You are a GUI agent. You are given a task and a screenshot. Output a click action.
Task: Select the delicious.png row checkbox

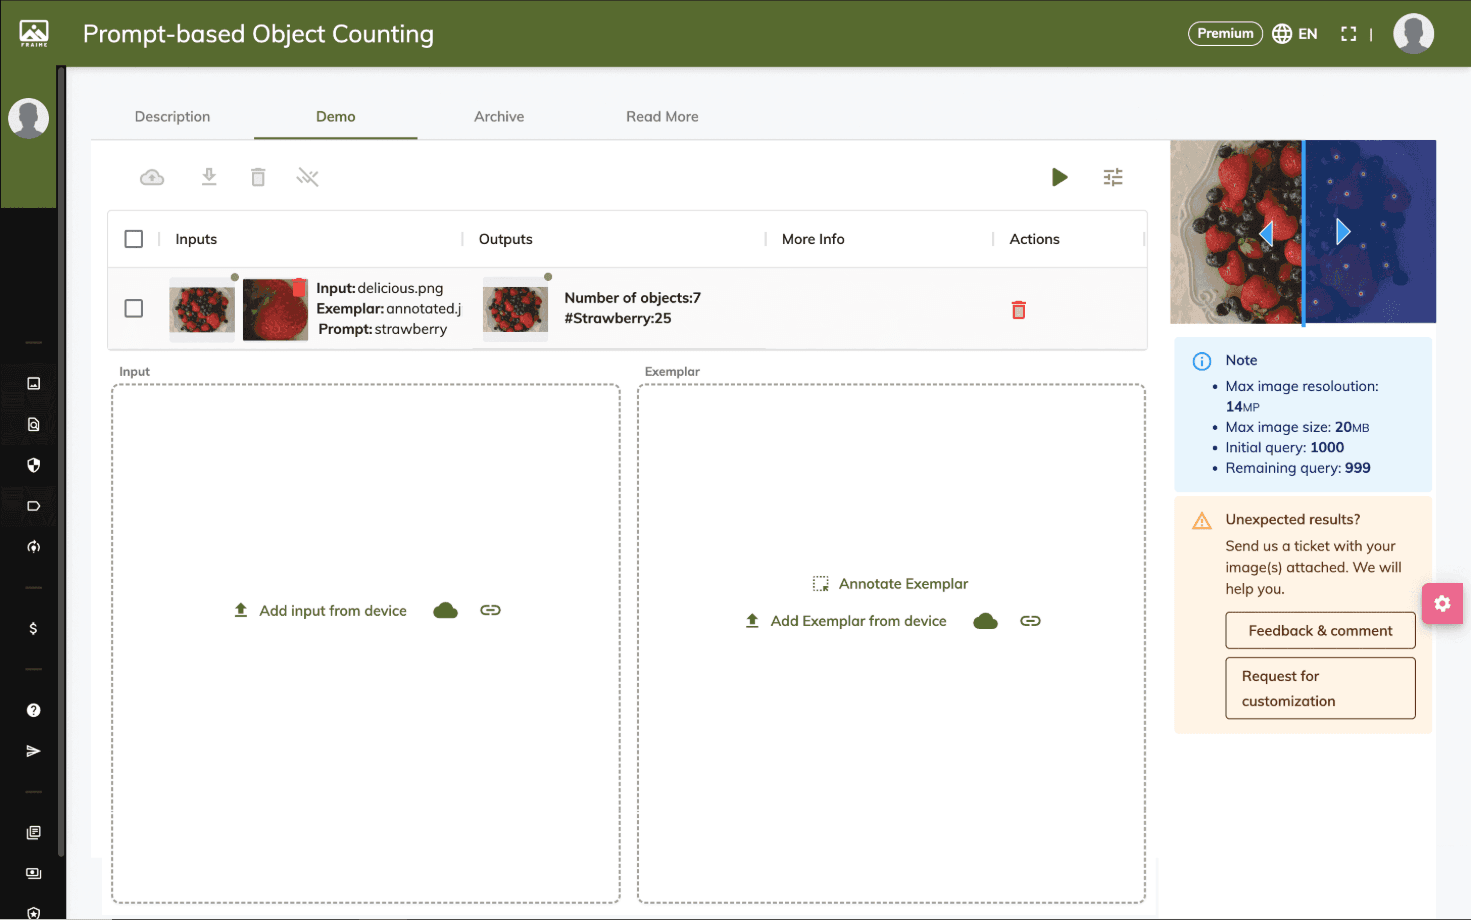click(x=134, y=309)
